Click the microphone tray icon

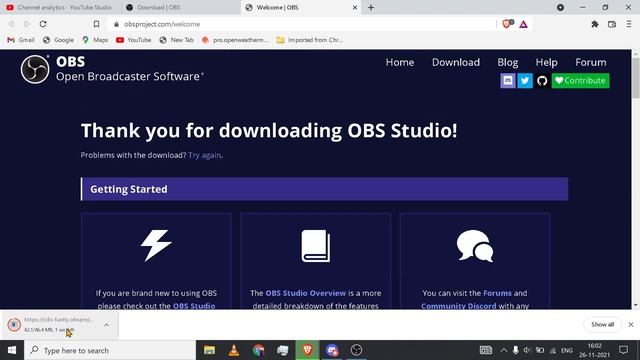pyautogui.click(x=516, y=350)
